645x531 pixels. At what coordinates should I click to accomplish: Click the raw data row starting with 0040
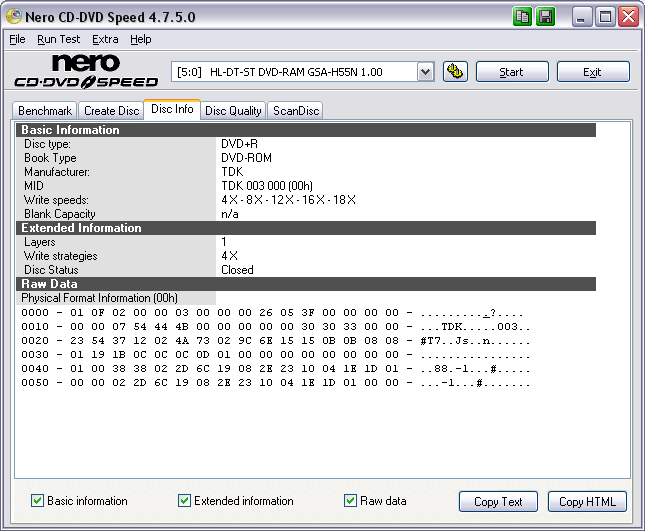pyautogui.click(x=276, y=369)
